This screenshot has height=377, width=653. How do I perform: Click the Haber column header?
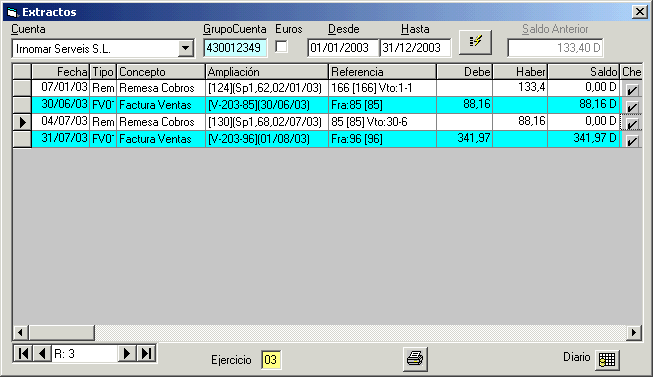520,72
